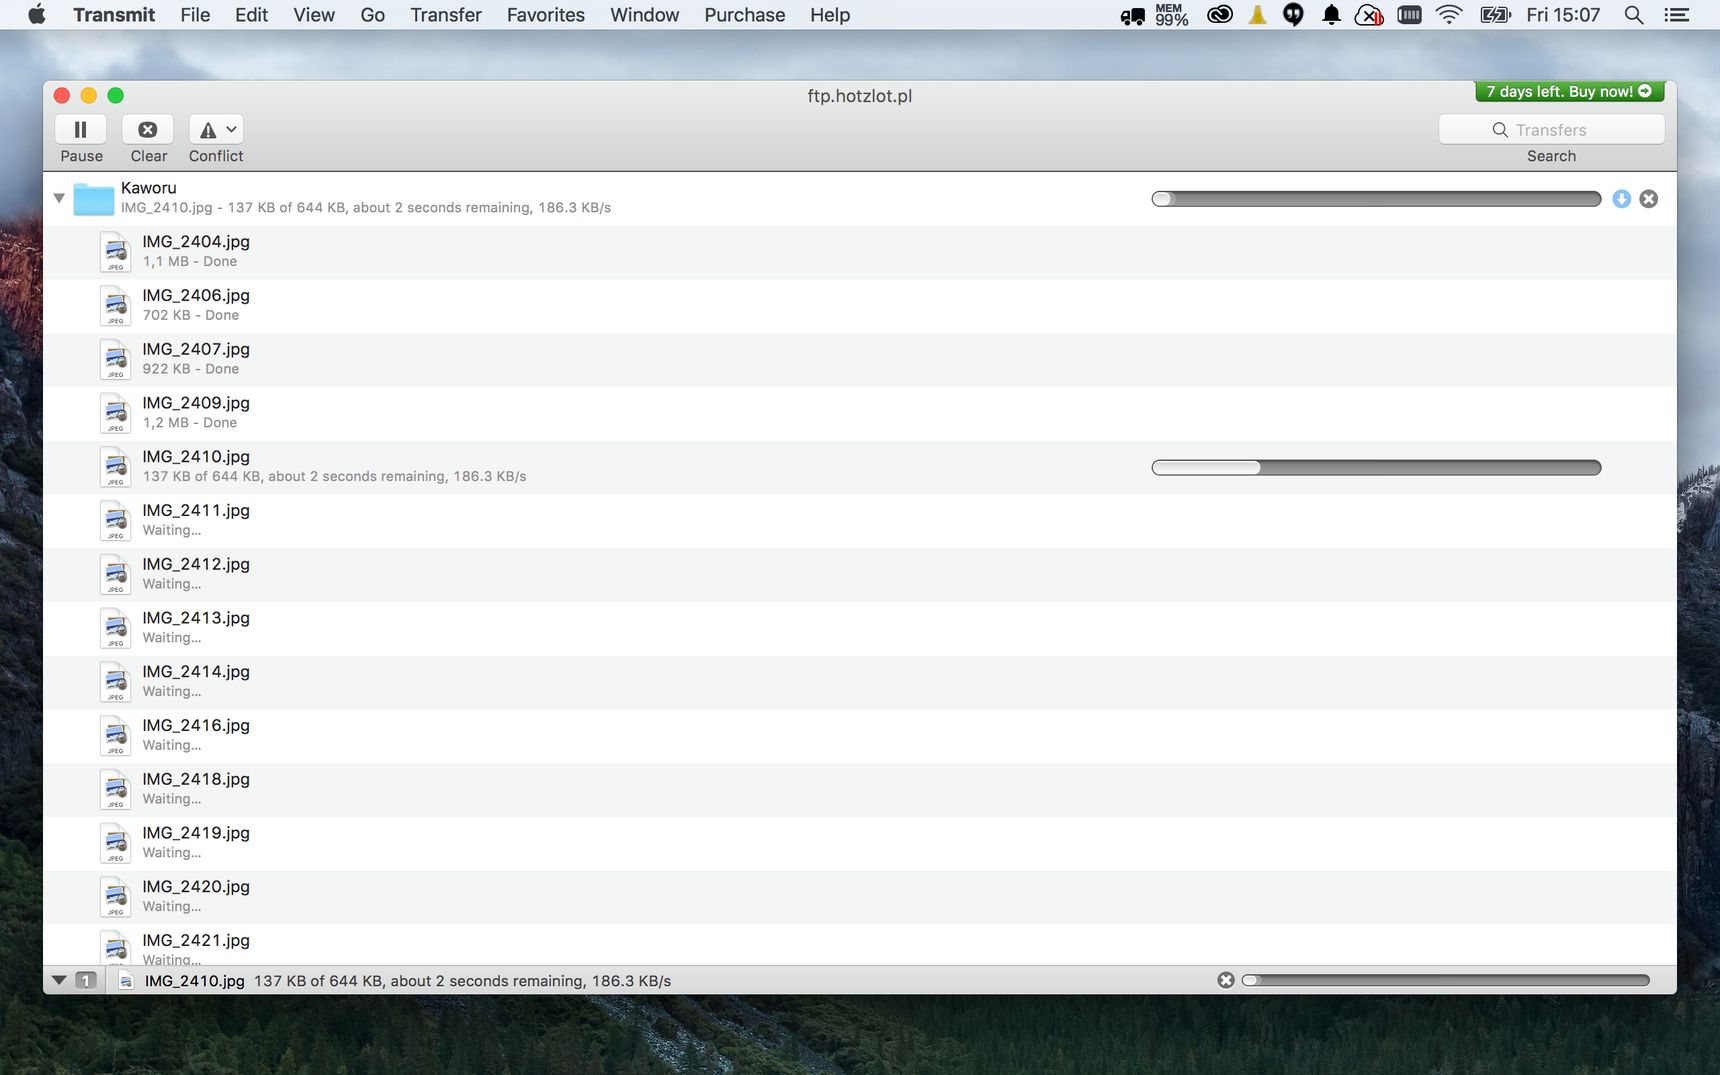Screen dimensions: 1720x1075
Task: Clear the finished transfers list
Action: [x=148, y=130]
